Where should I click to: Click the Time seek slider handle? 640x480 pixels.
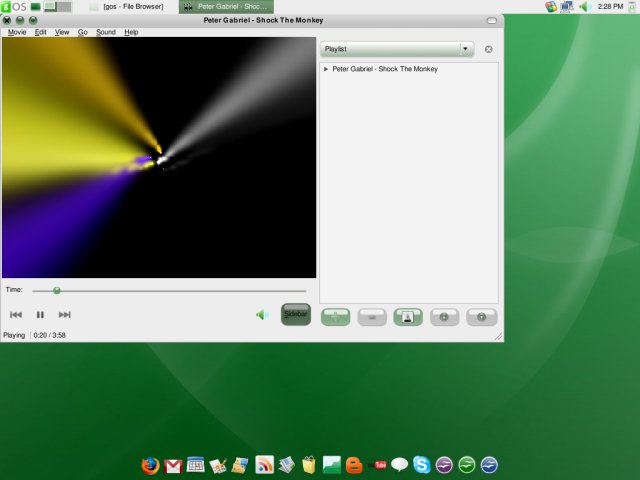[x=57, y=291]
